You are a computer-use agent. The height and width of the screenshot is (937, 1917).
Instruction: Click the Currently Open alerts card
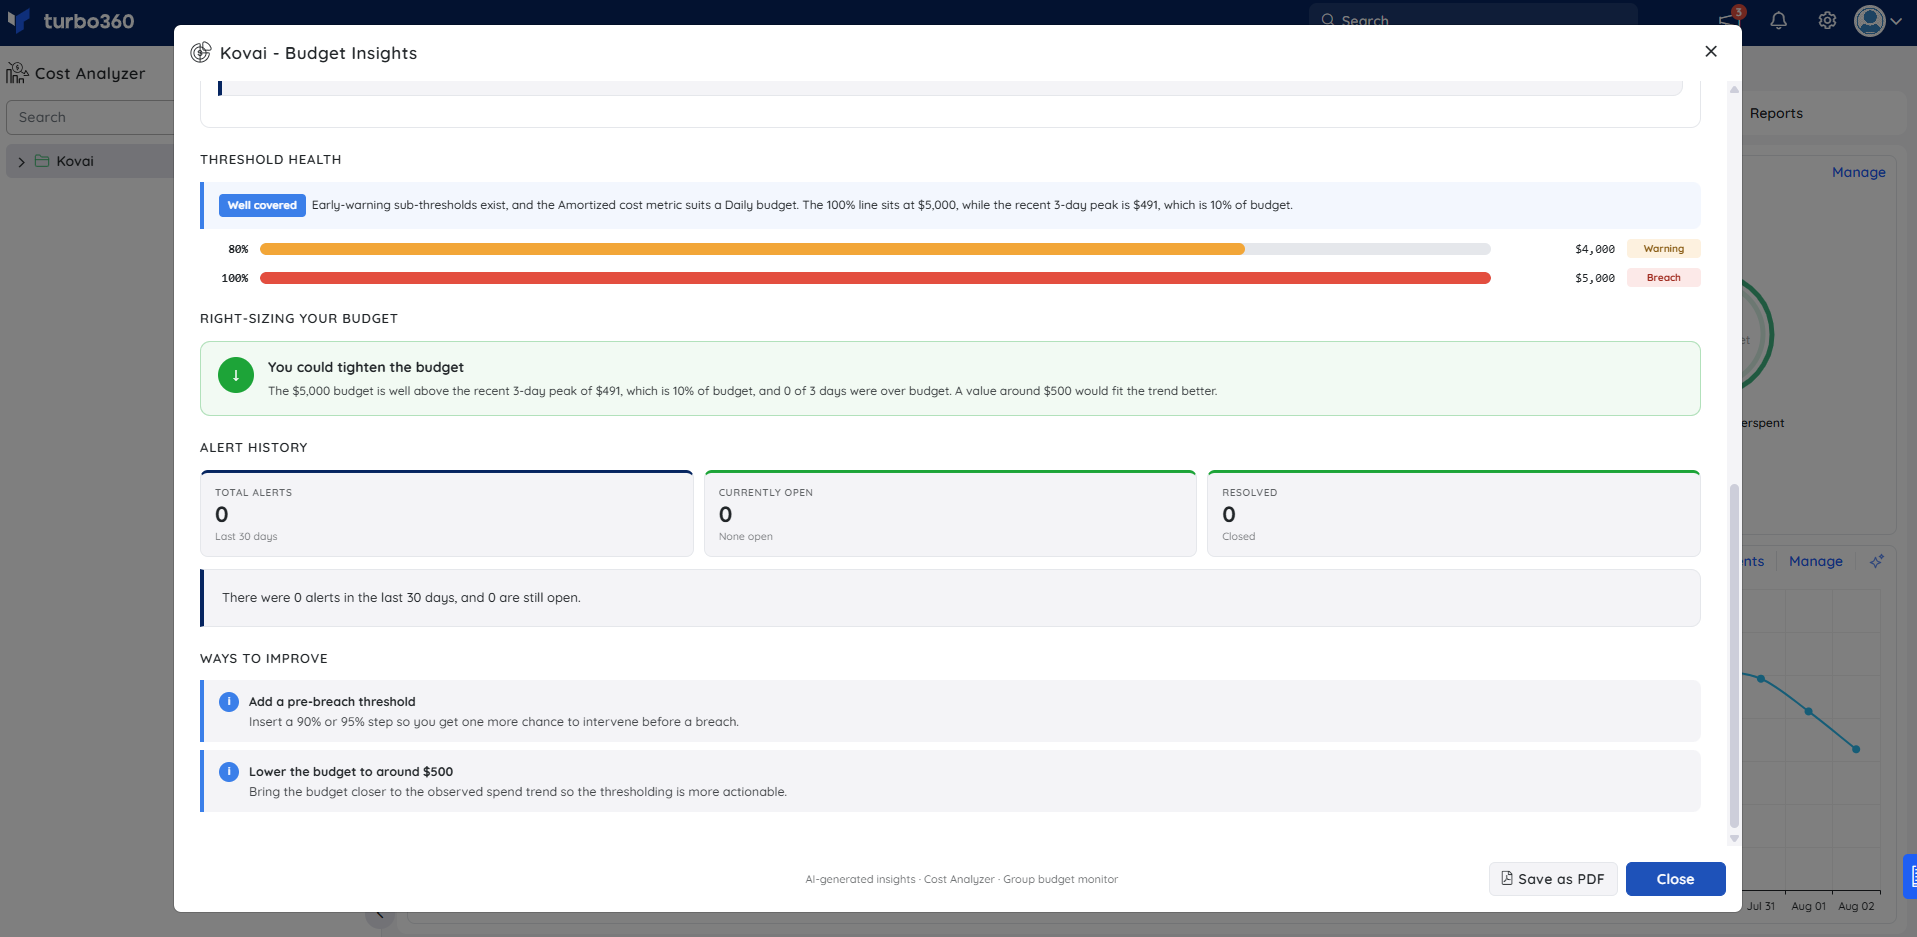(950, 513)
